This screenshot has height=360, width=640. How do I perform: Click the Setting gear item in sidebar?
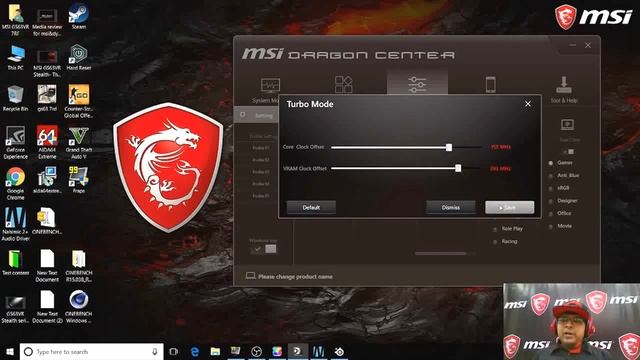tap(256, 116)
